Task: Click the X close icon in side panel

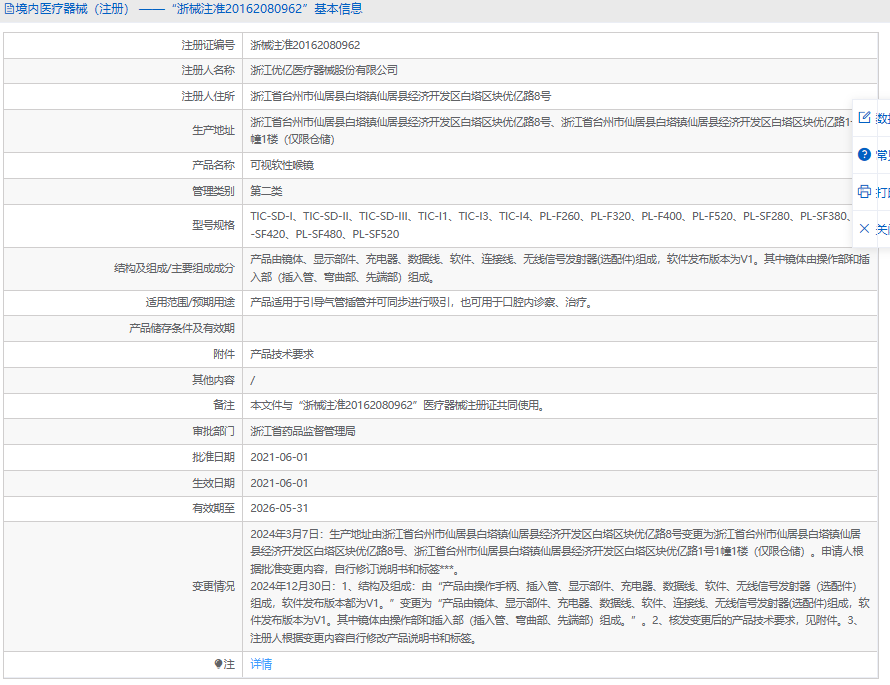Action: 864,228
